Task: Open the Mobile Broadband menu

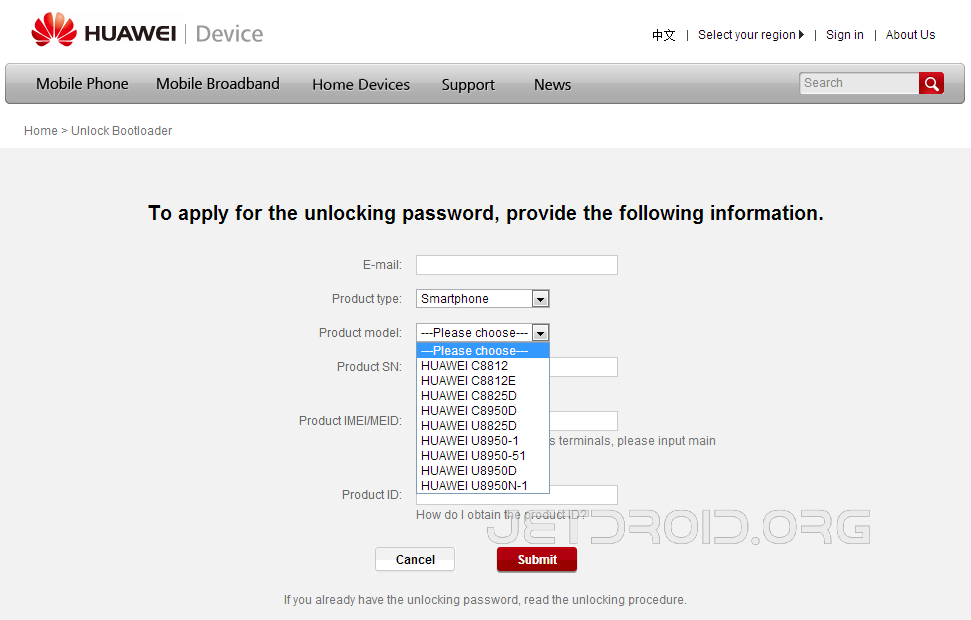Action: click(x=218, y=84)
